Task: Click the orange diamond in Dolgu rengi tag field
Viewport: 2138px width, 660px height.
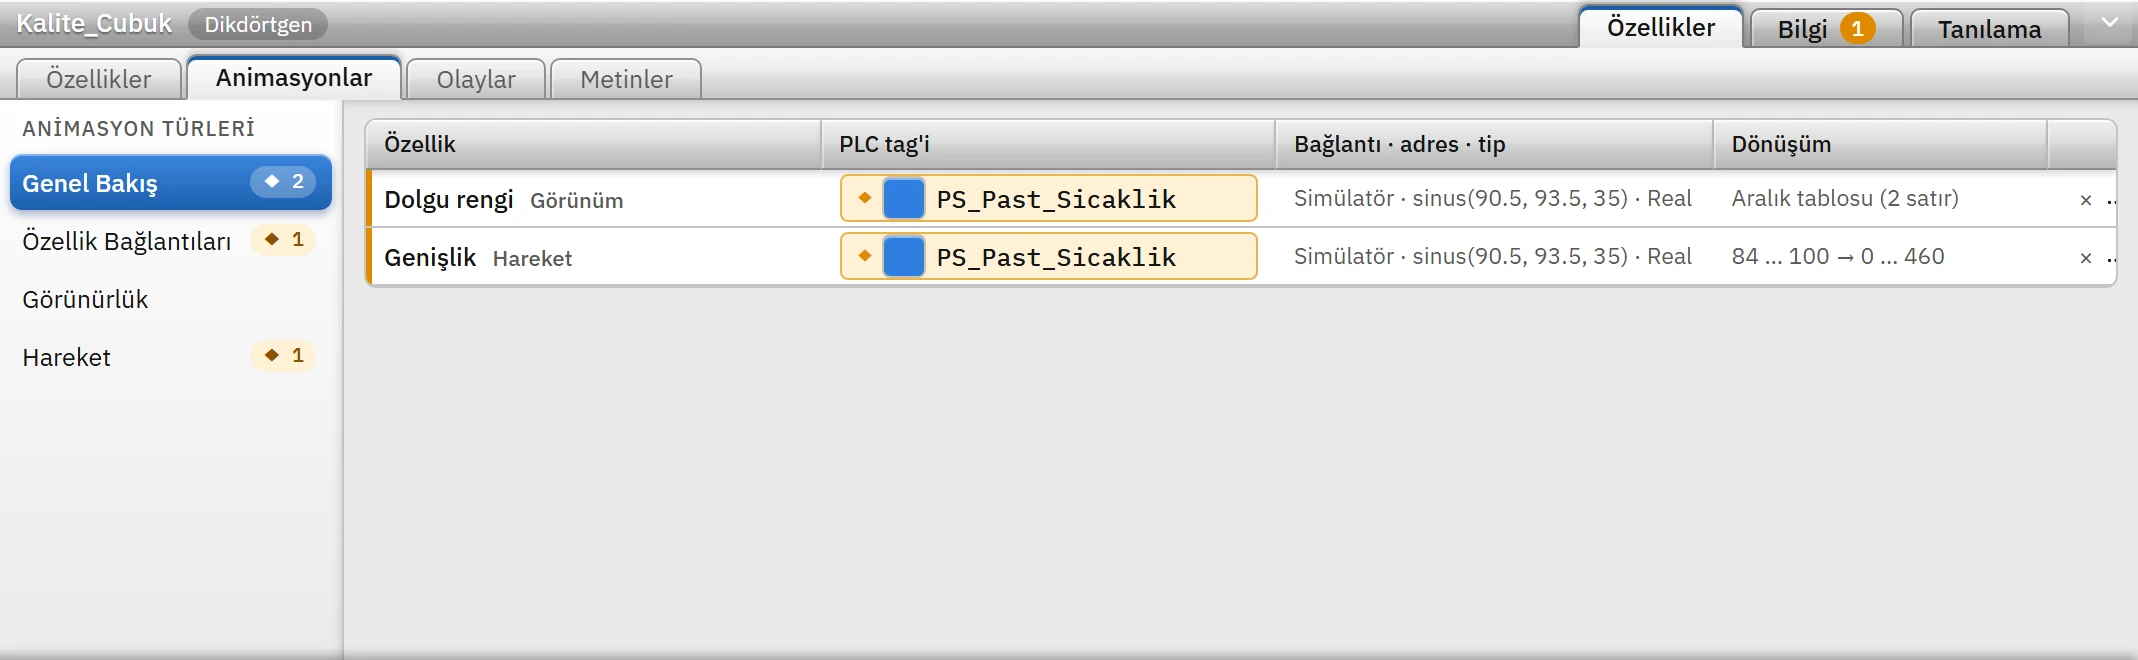Action: (x=865, y=198)
